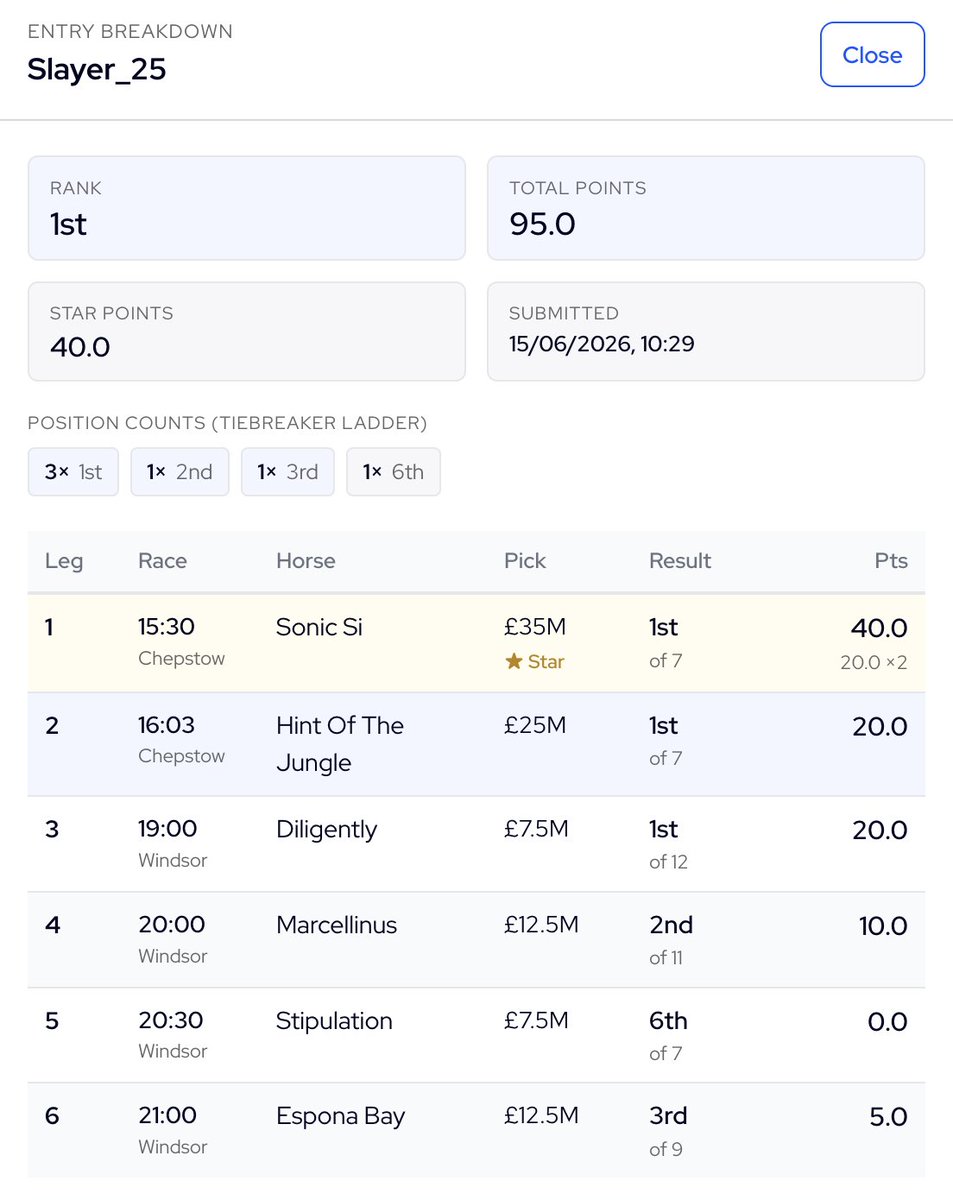Select the 1× 3rd position count chip
This screenshot has height=1200, width=953.
(288, 472)
